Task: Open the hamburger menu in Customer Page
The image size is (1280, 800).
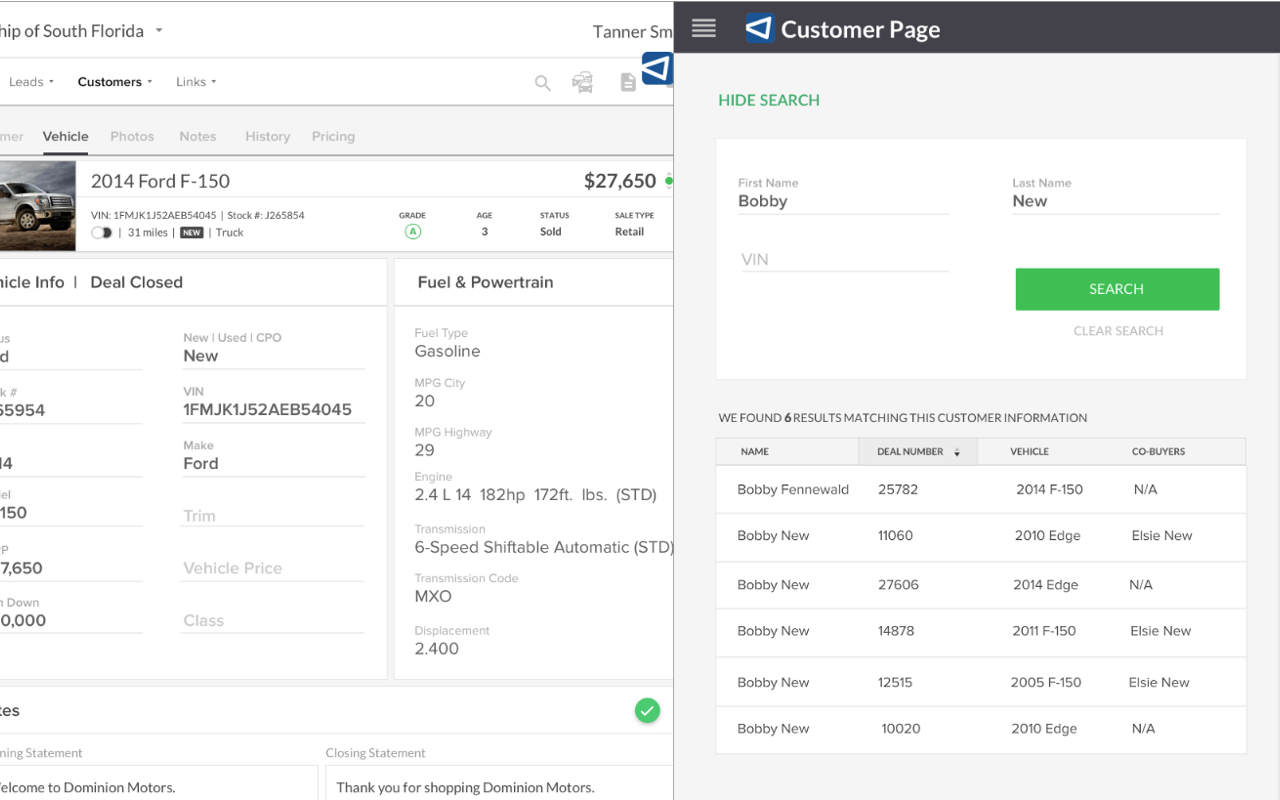Action: click(x=703, y=29)
